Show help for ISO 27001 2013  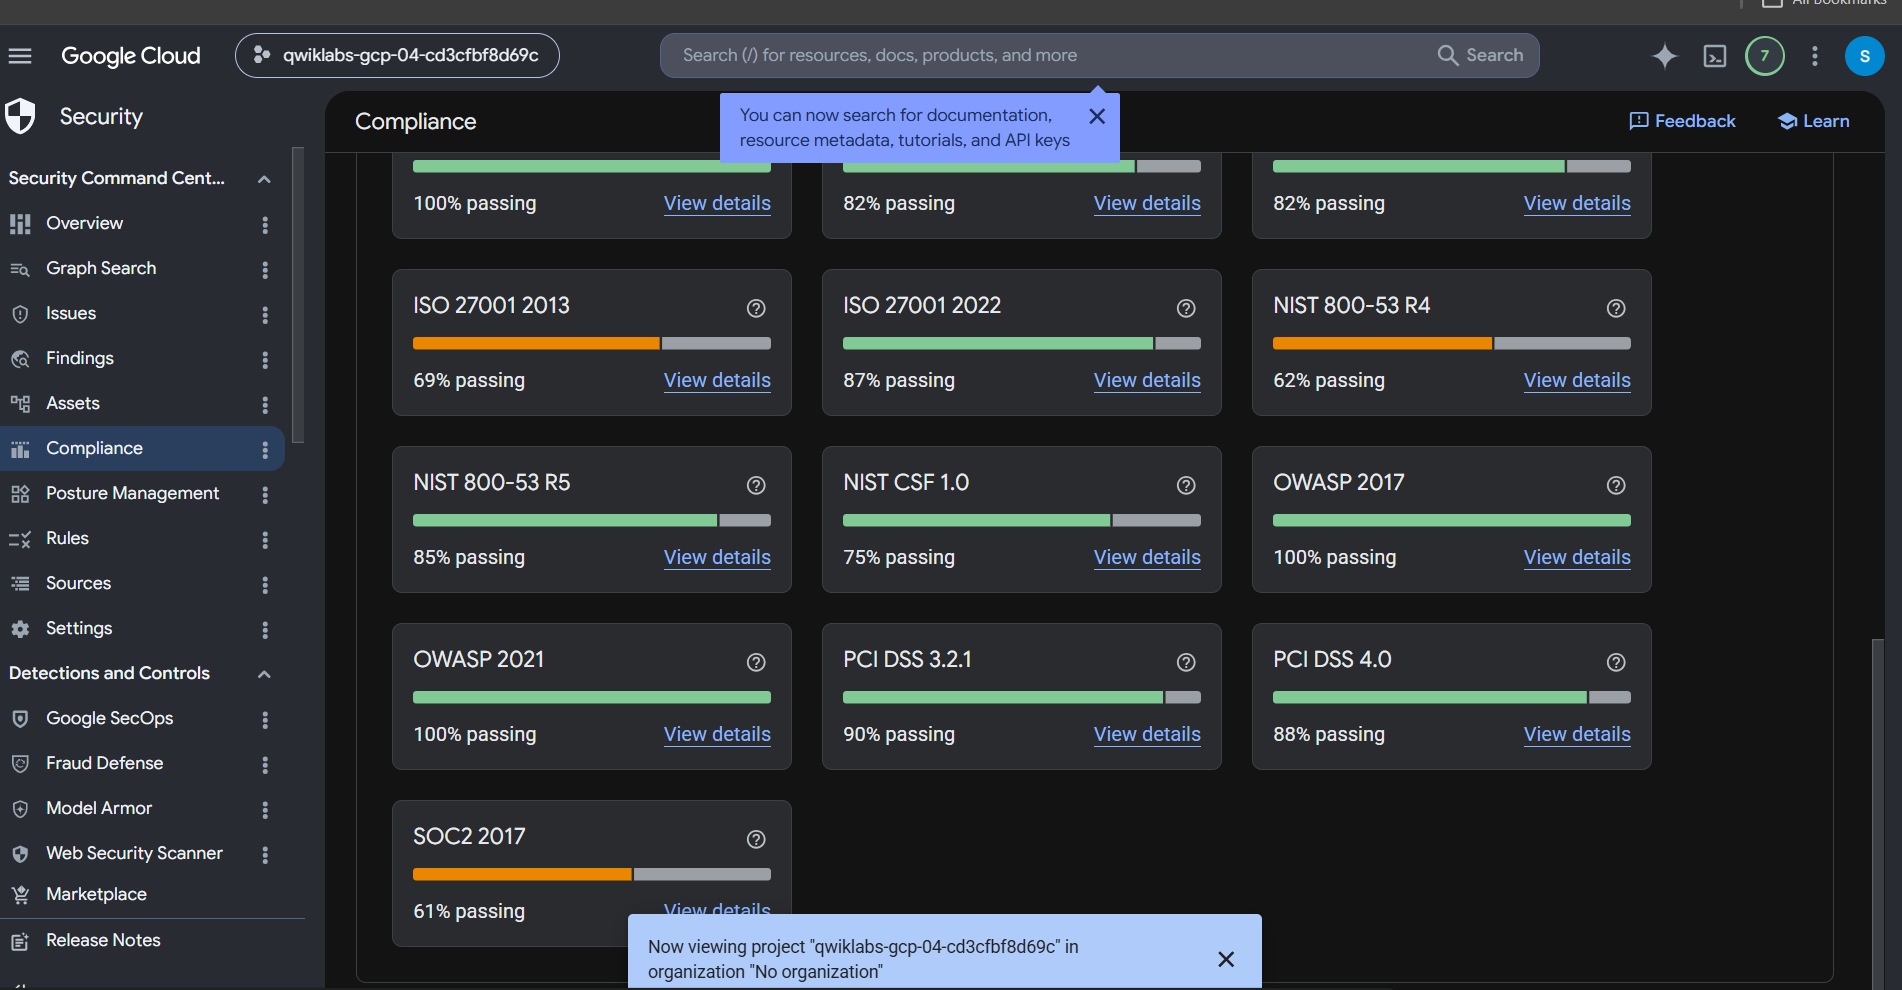coord(756,308)
